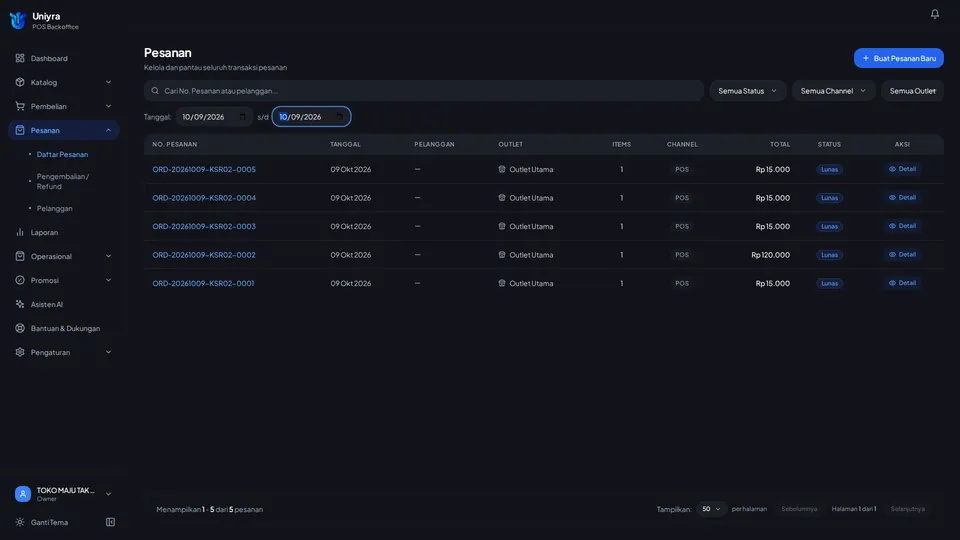Focus the order search field
Screen dimensions: 960x540
point(424,91)
